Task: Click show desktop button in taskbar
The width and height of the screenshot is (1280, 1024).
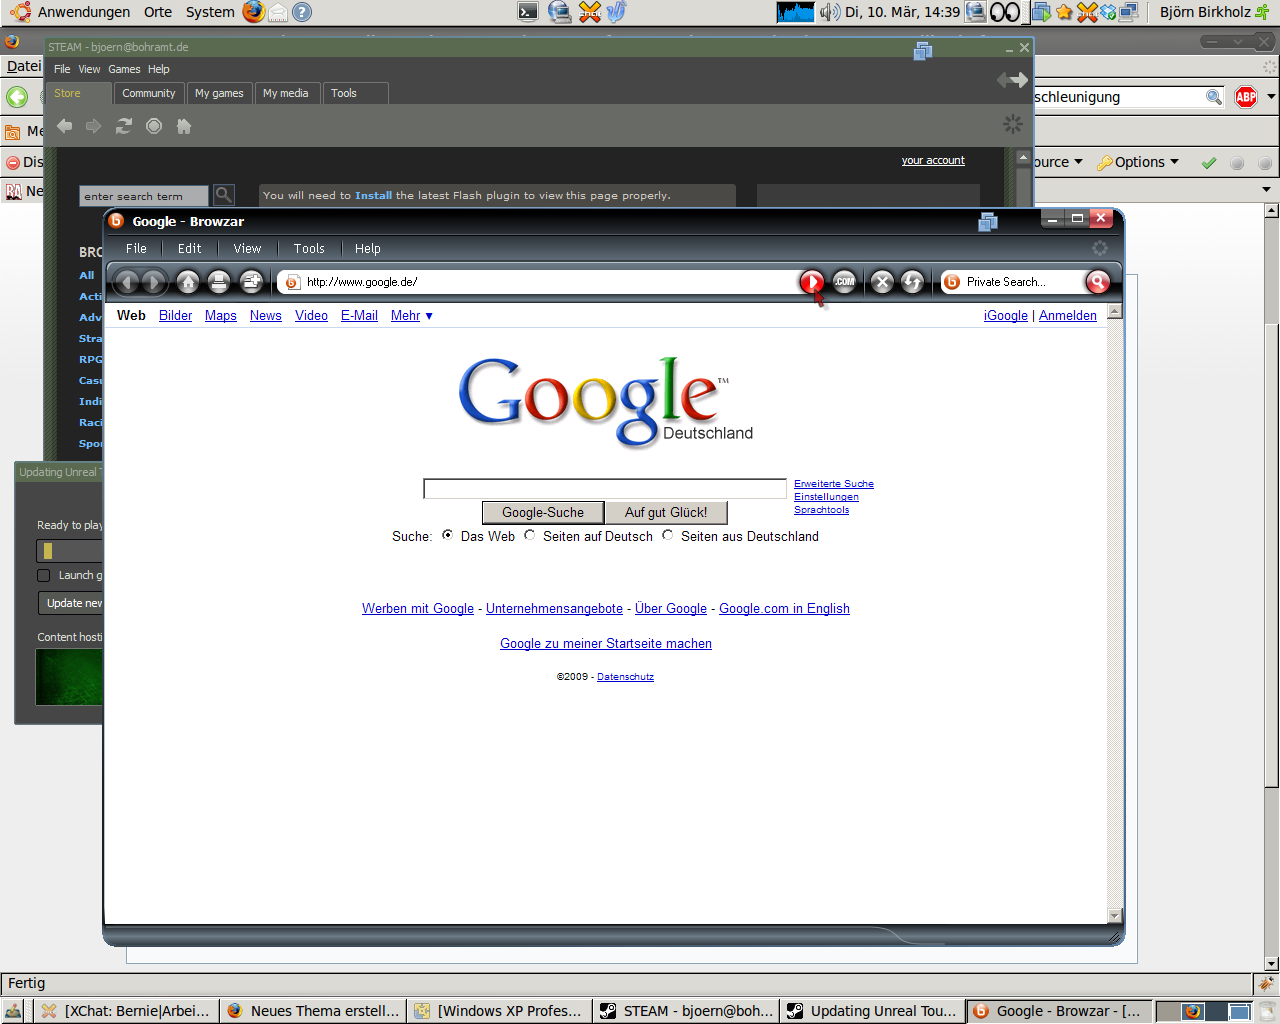Action: click(x=13, y=1011)
